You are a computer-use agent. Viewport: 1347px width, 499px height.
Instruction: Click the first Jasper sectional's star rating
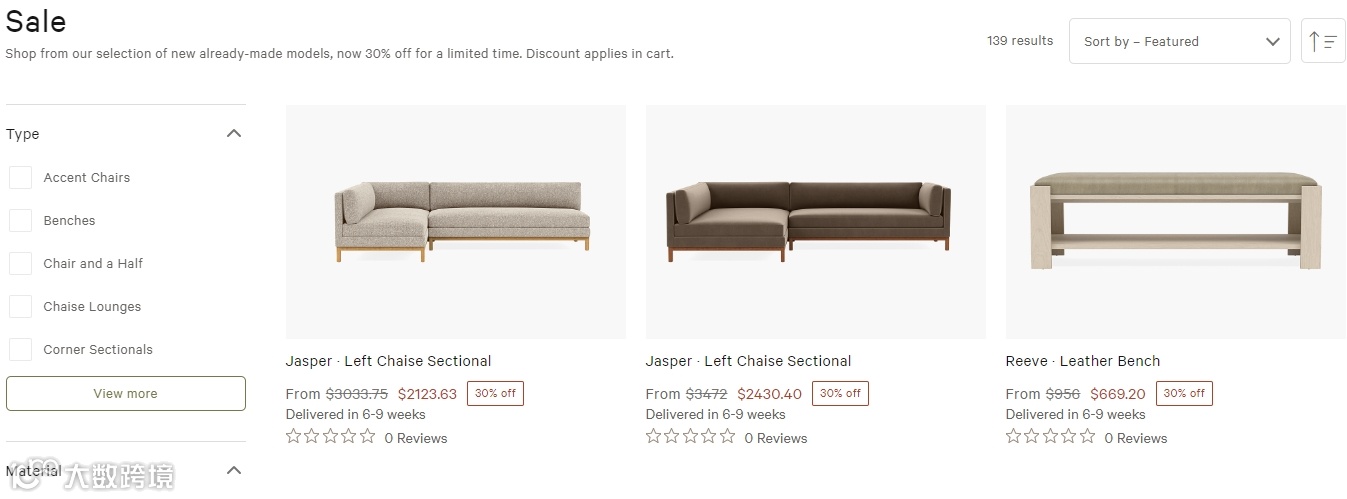tap(330, 437)
